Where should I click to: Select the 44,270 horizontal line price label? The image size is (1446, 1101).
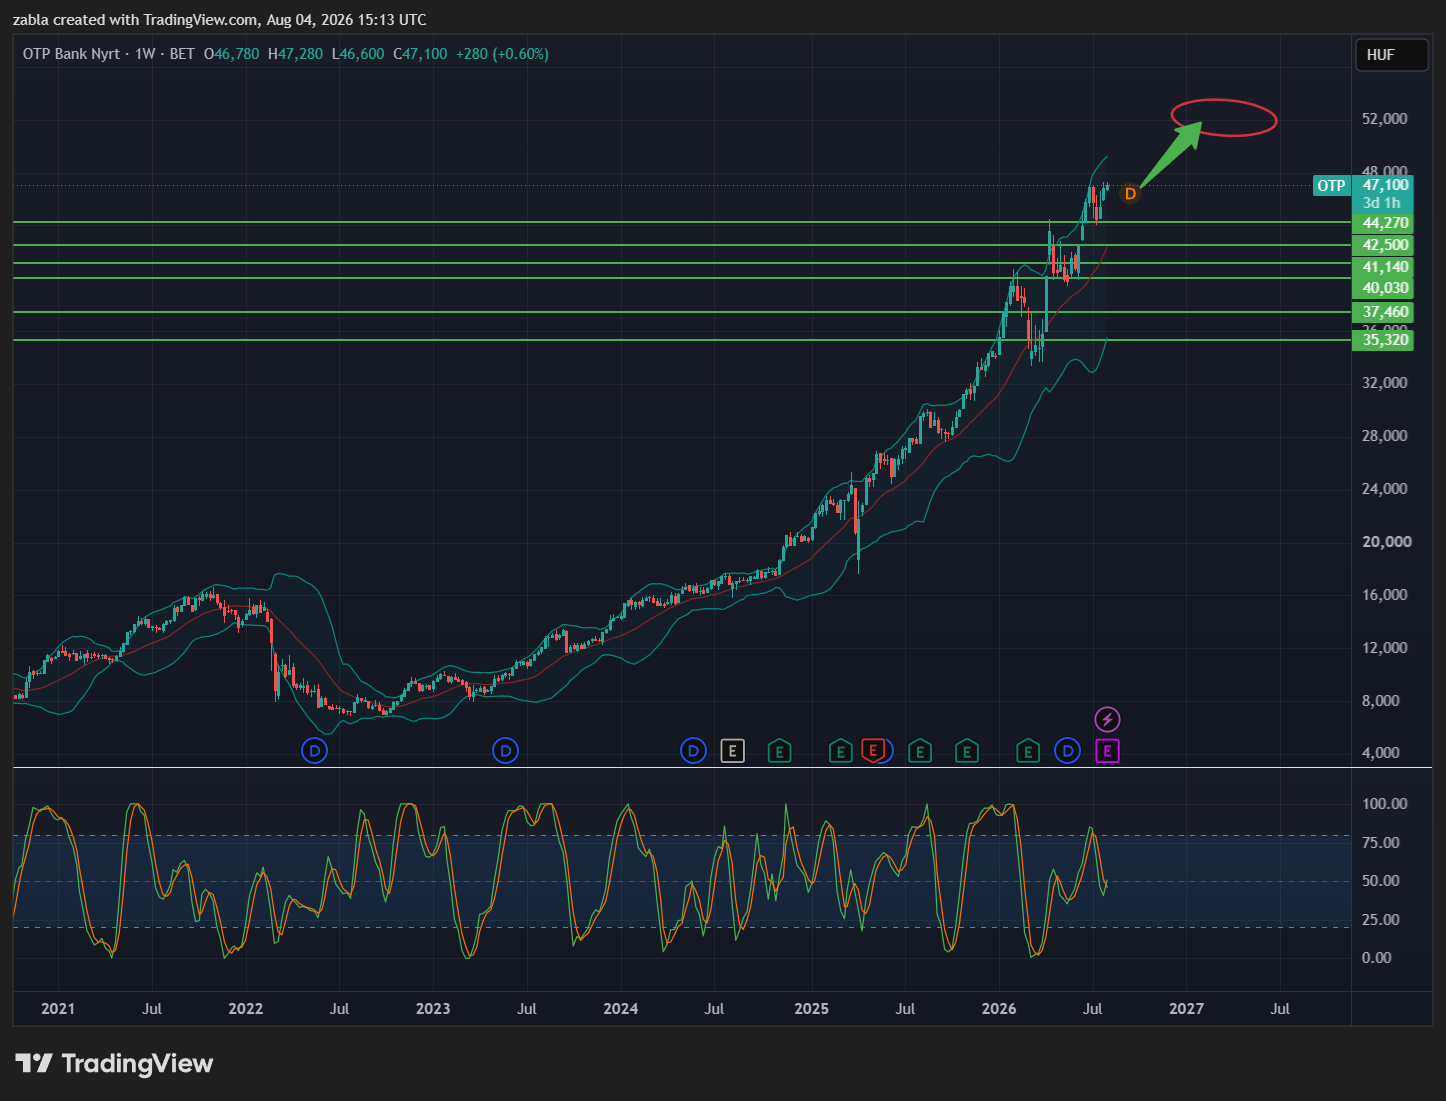[1384, 223]
